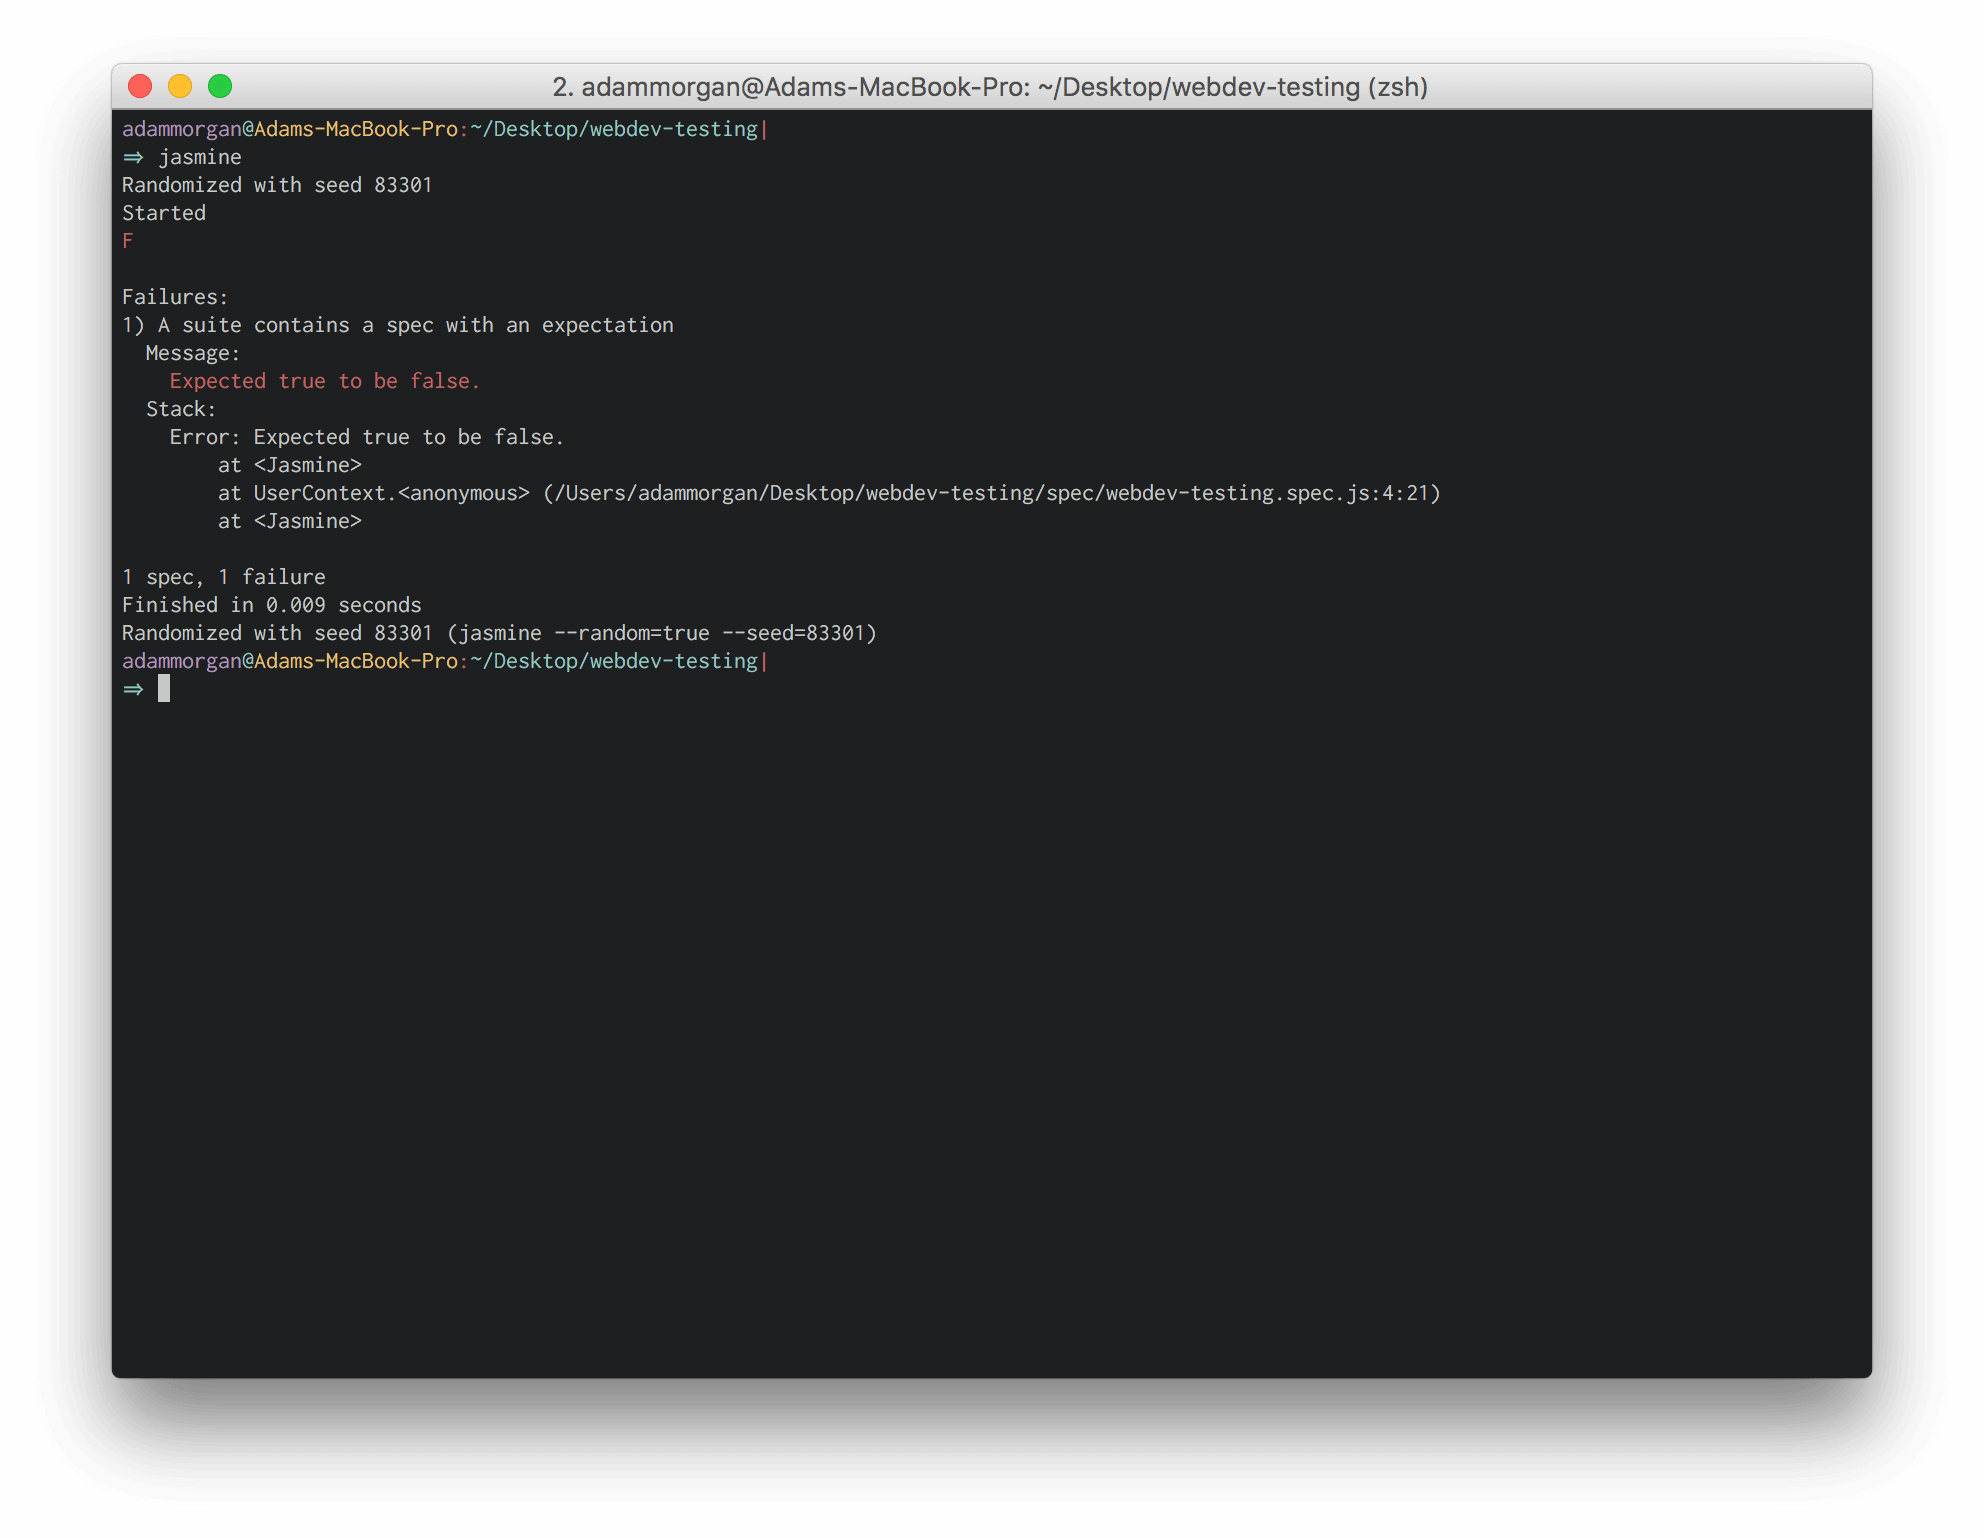Image resolution: width=1984 pixels, height=1538 pixels.
Task: Click the 'Message:' label
Action: coord(193,353)
